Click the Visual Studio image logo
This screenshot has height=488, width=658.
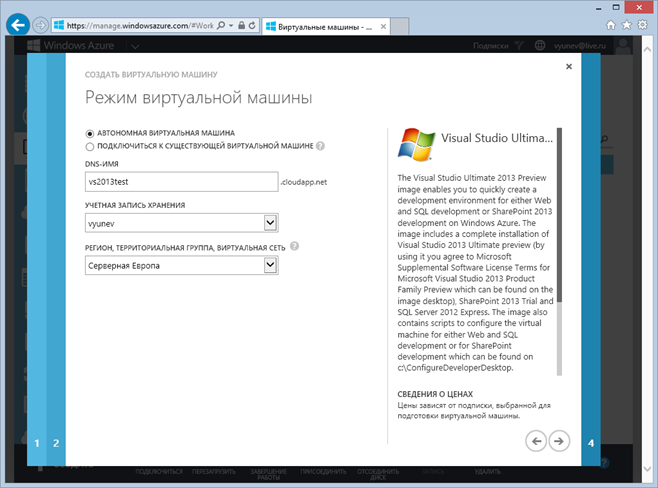click(416, 144)
